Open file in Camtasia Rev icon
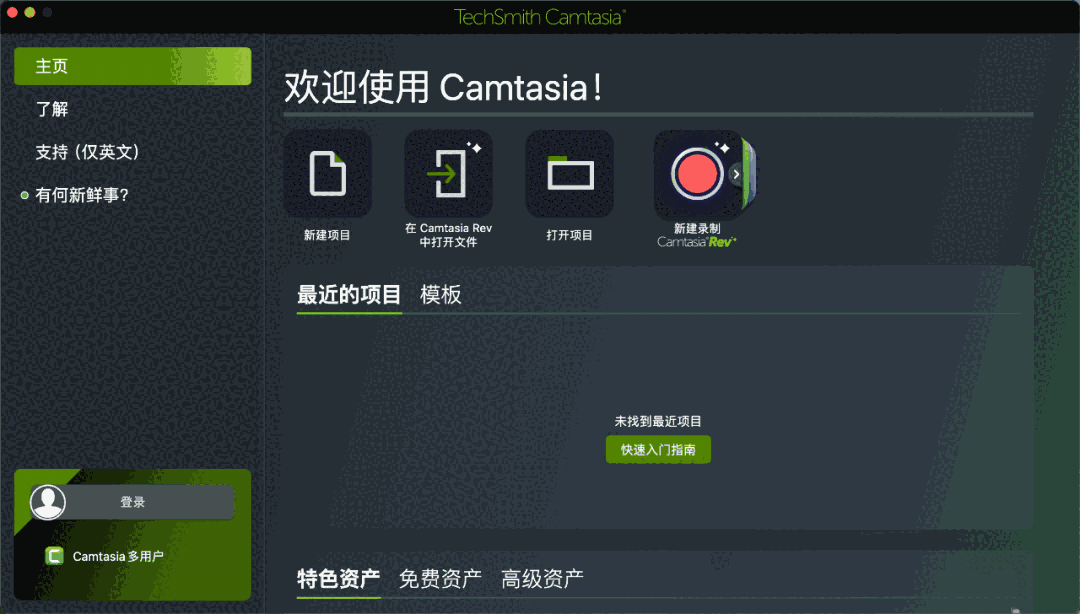 pos(448,174)
